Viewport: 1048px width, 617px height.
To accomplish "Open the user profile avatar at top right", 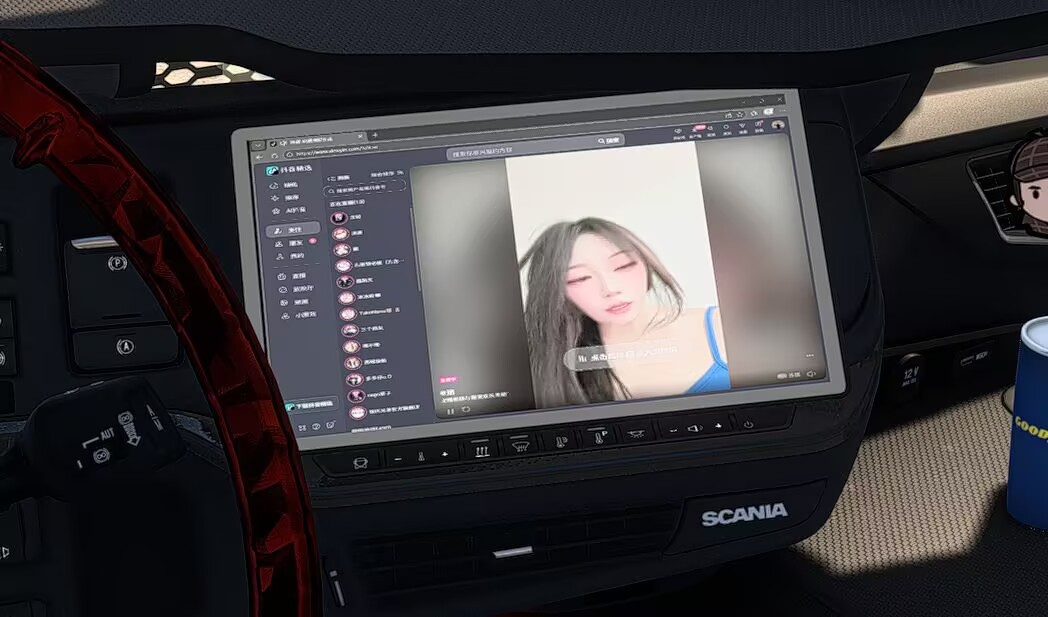I will [x=777, y=125].
